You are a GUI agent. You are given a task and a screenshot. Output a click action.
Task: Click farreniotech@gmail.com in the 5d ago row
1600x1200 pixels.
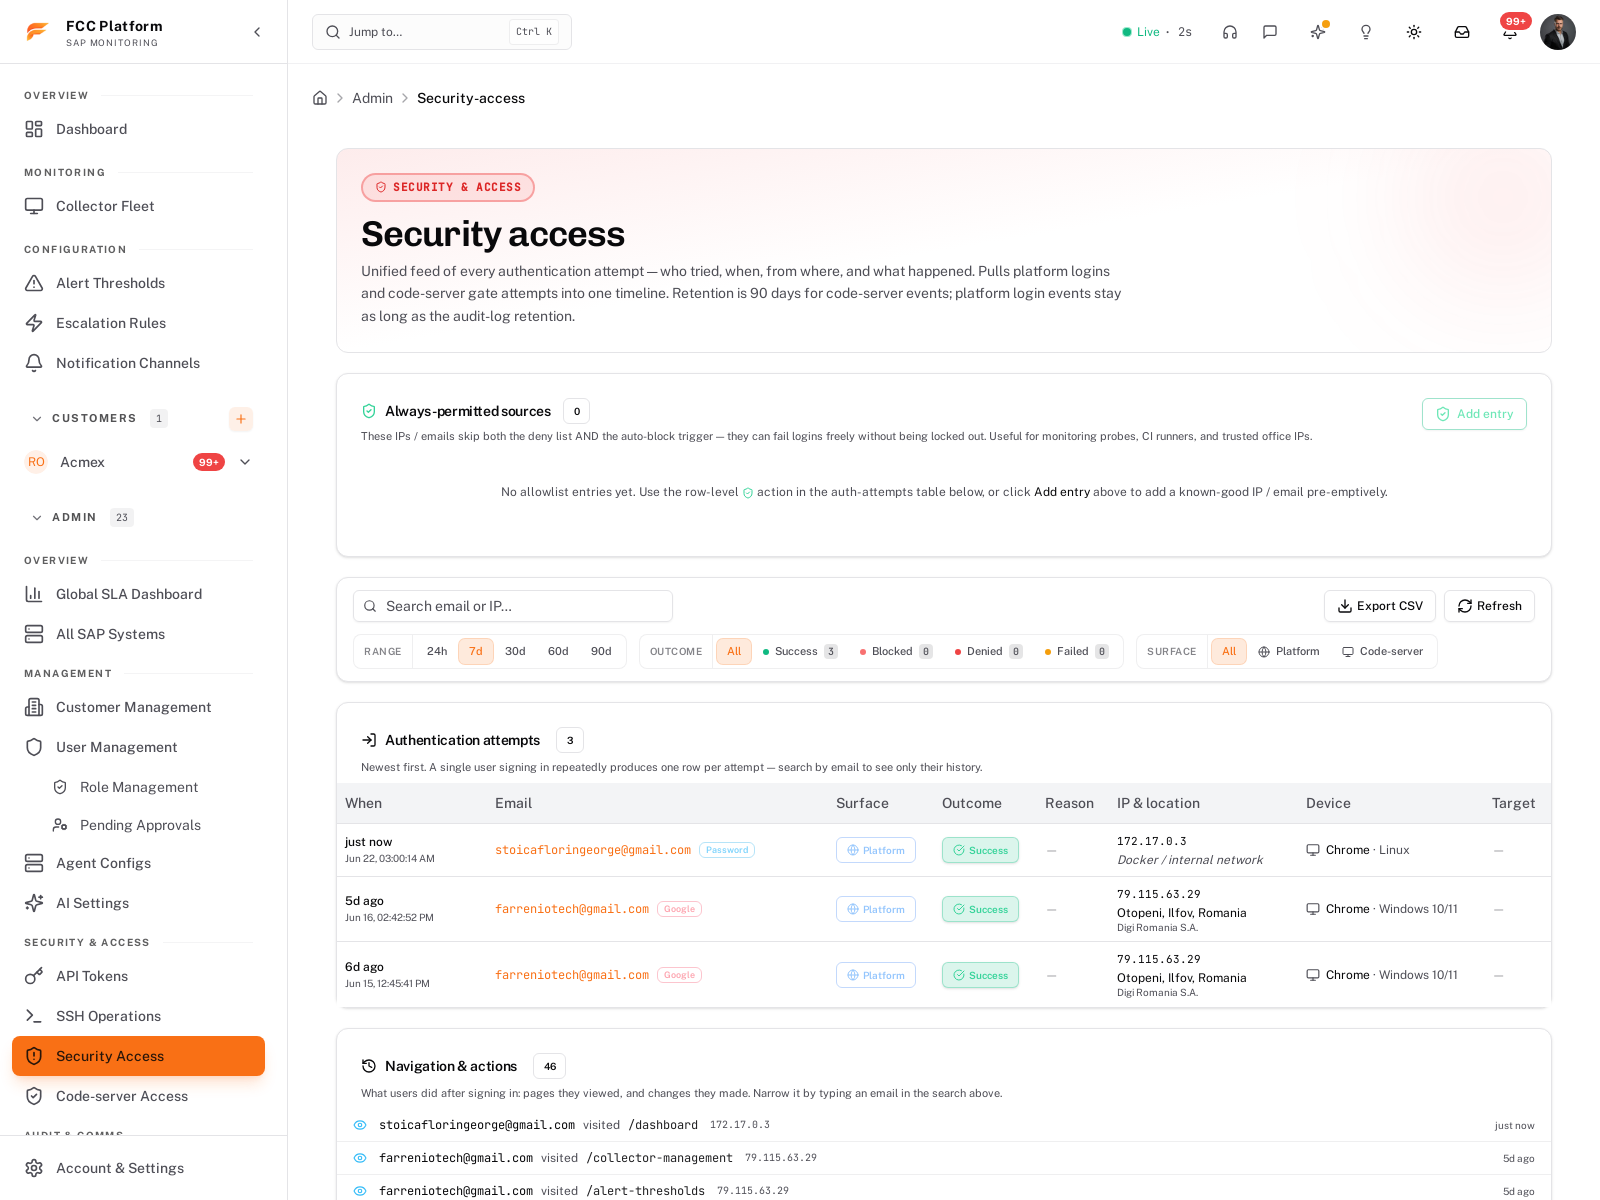(572, 909)
